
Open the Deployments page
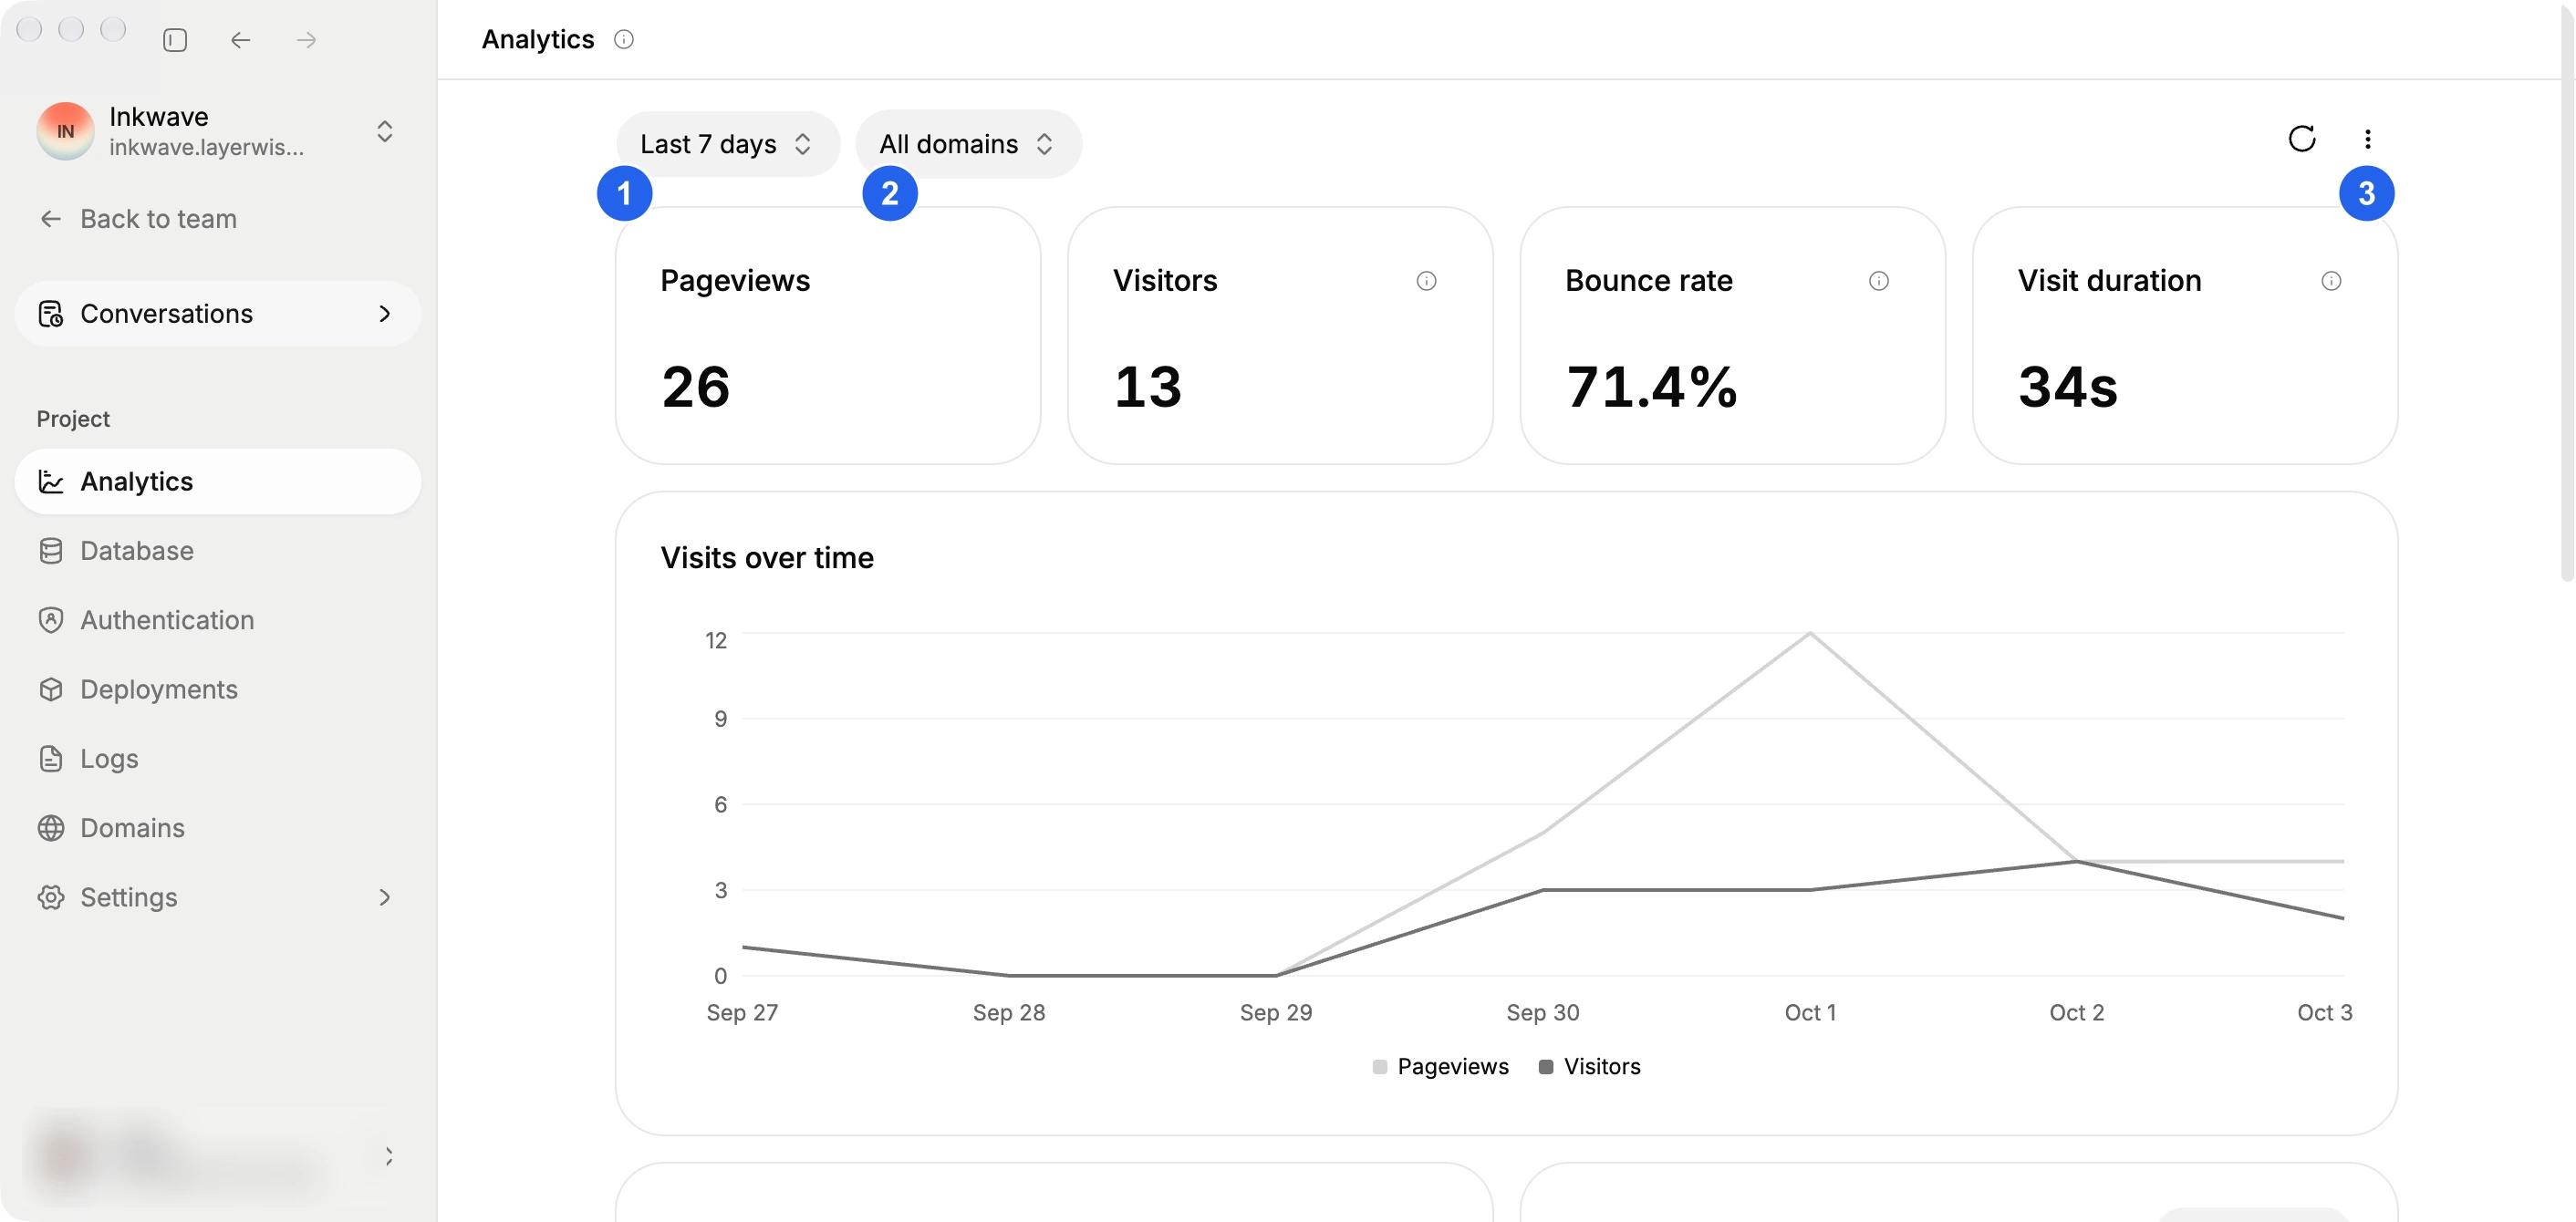217,690
